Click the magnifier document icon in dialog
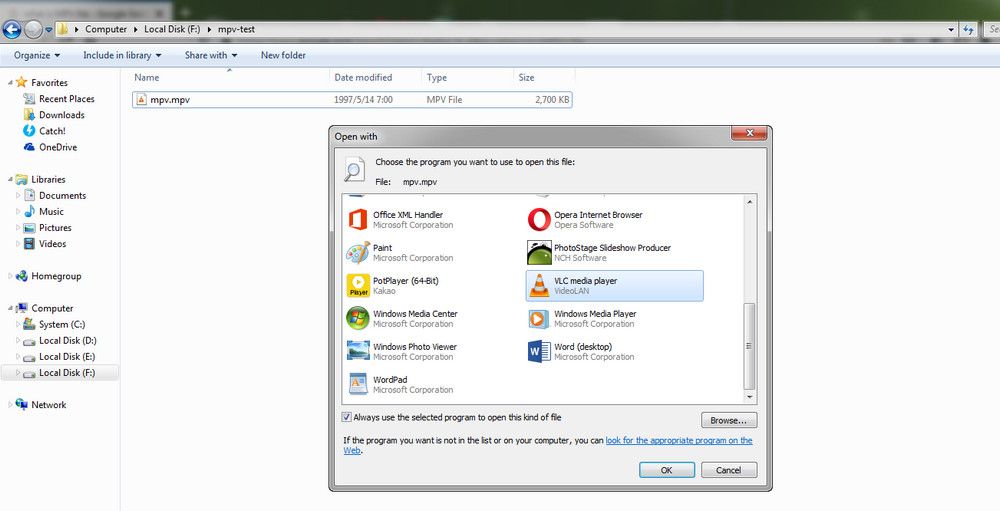The image size is (1000, 511). point(354,170)
